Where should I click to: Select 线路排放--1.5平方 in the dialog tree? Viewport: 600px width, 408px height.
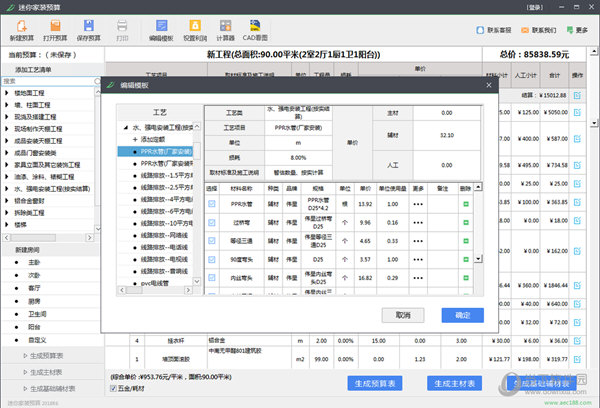coord(166,175)
